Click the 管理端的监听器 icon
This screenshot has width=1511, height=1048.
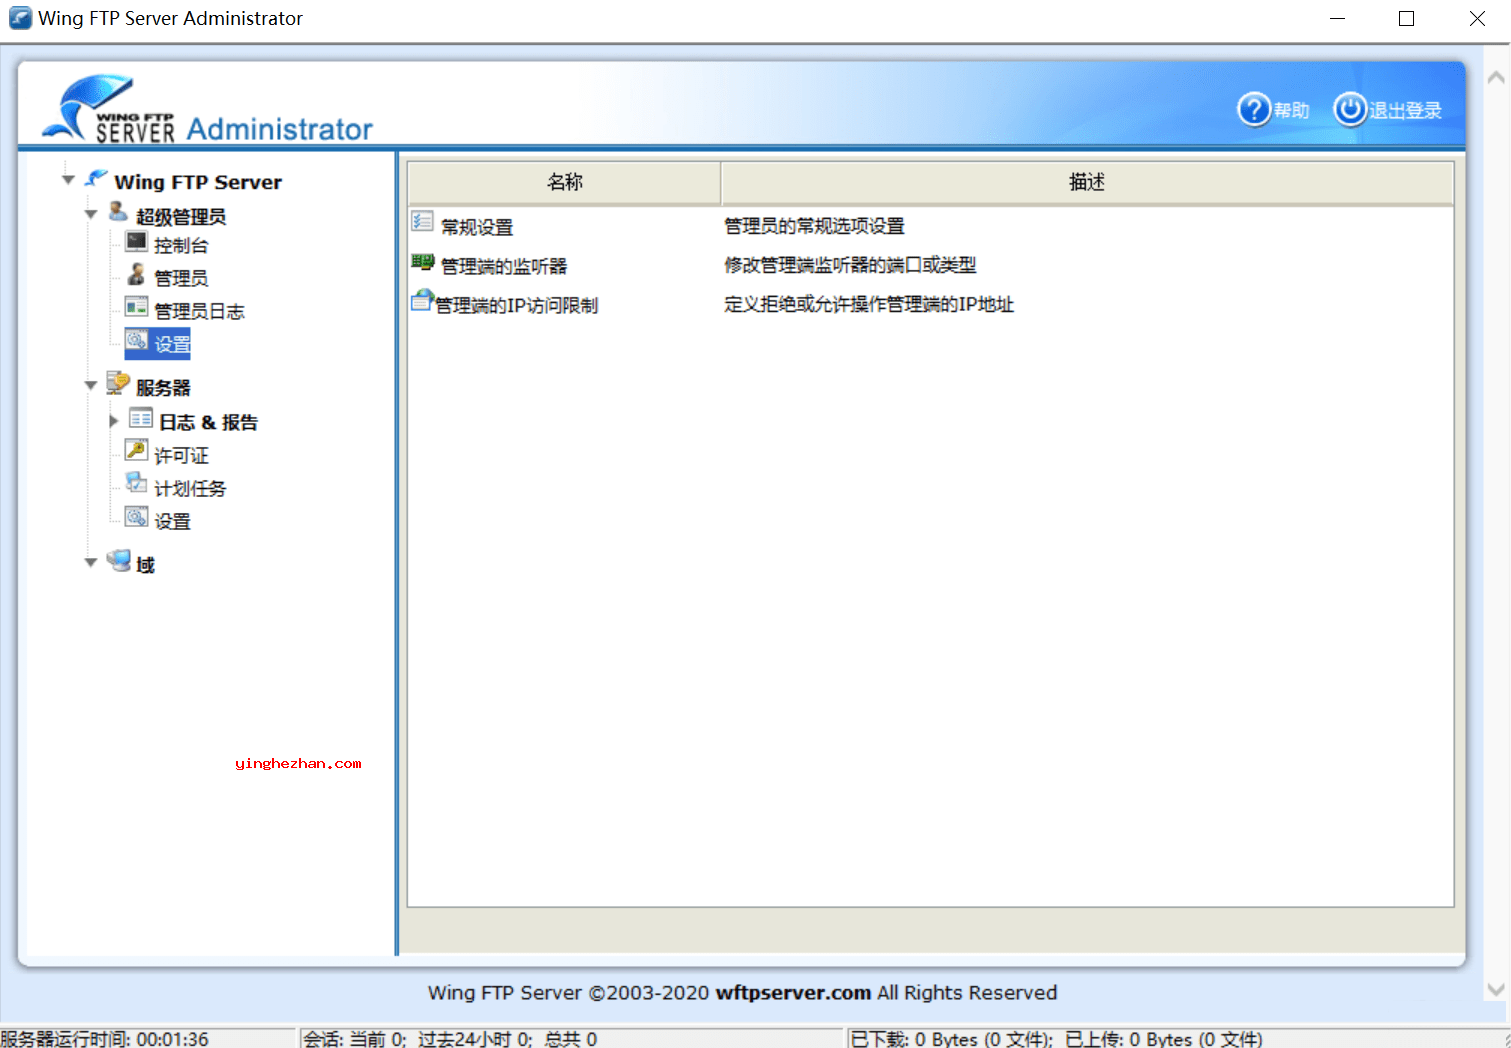422,262
